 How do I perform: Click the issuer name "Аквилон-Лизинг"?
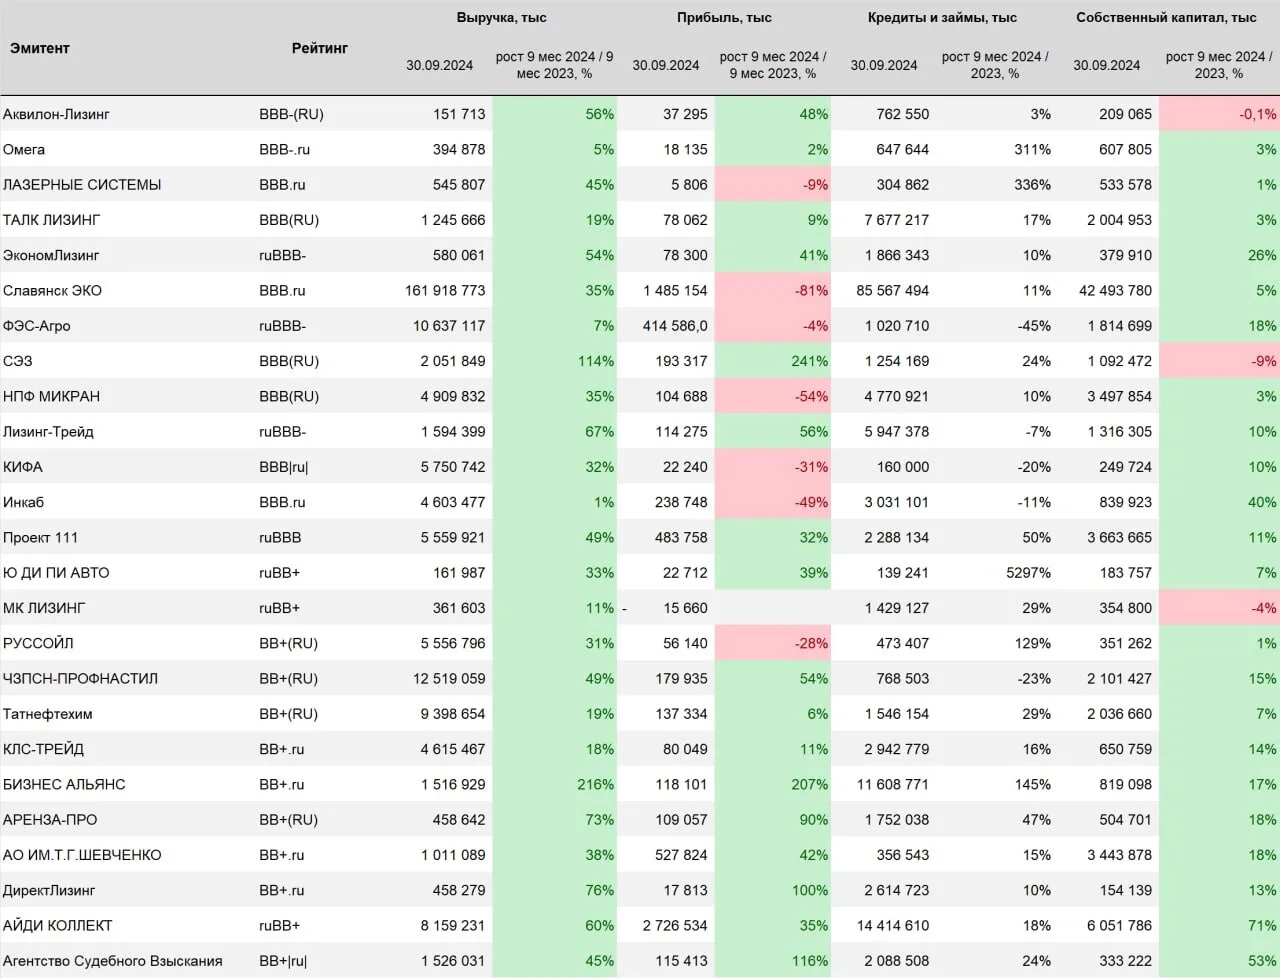56,114
